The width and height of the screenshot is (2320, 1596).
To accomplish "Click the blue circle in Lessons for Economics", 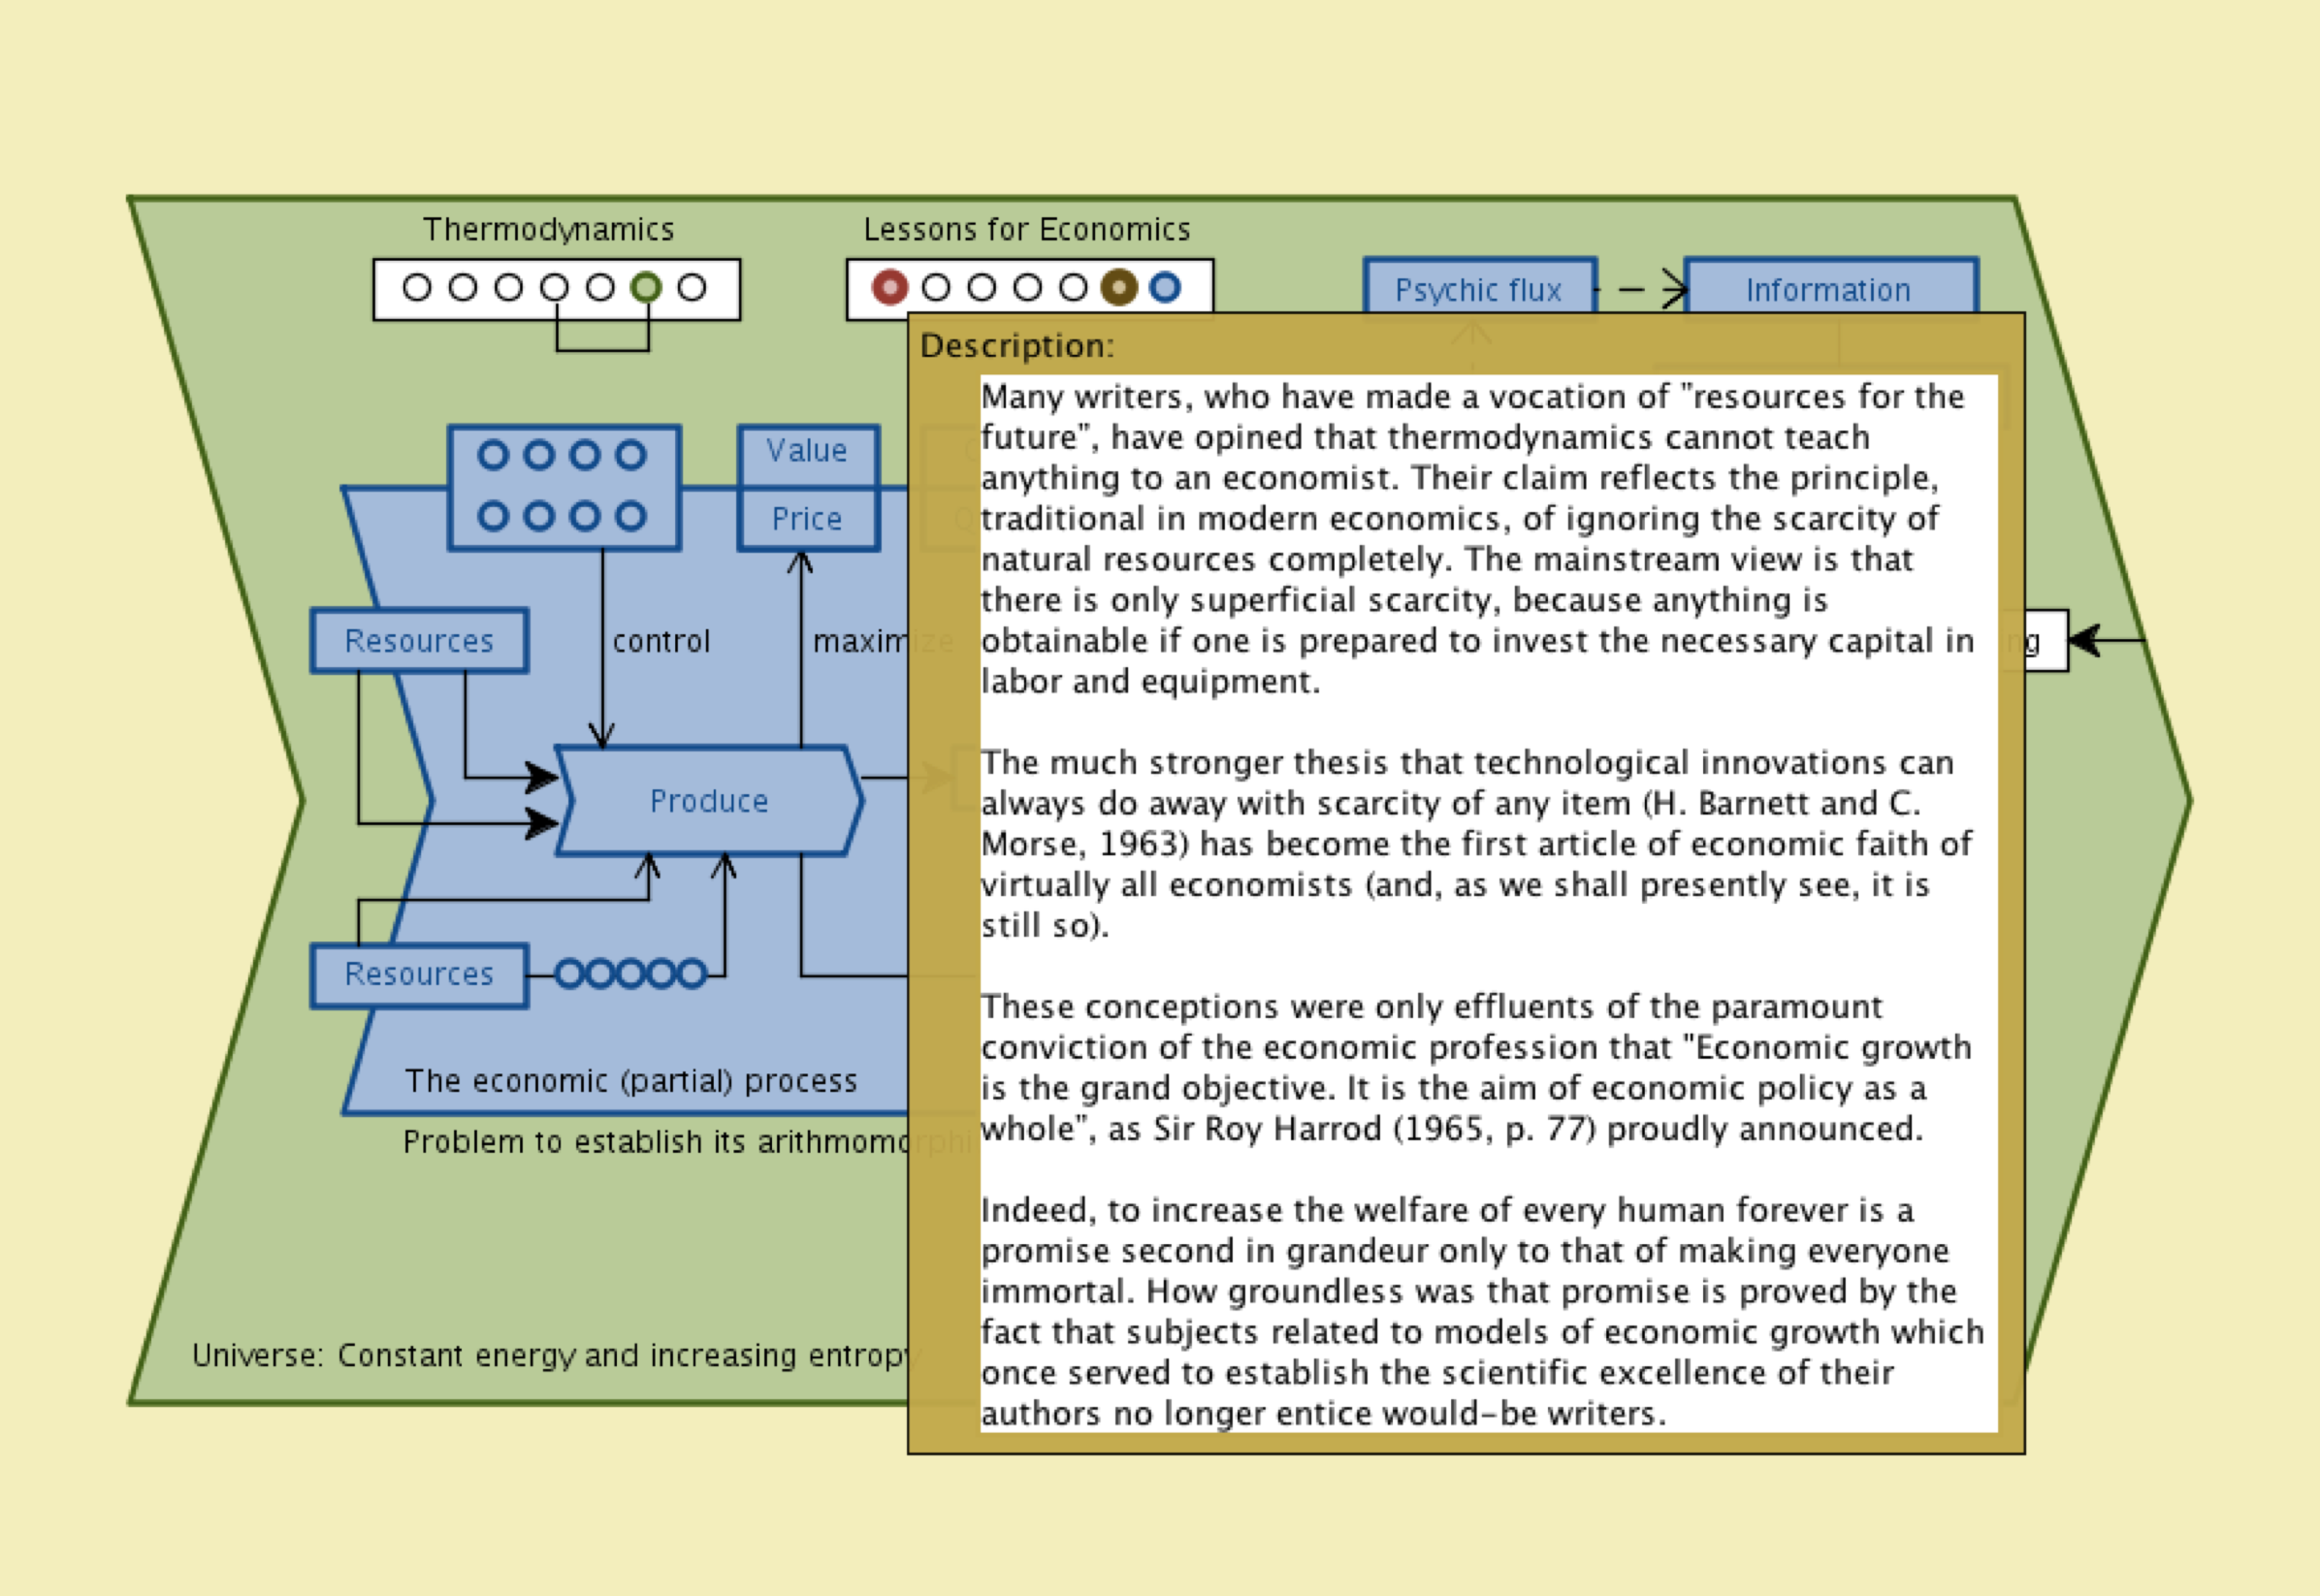I will click(1164, 288).
